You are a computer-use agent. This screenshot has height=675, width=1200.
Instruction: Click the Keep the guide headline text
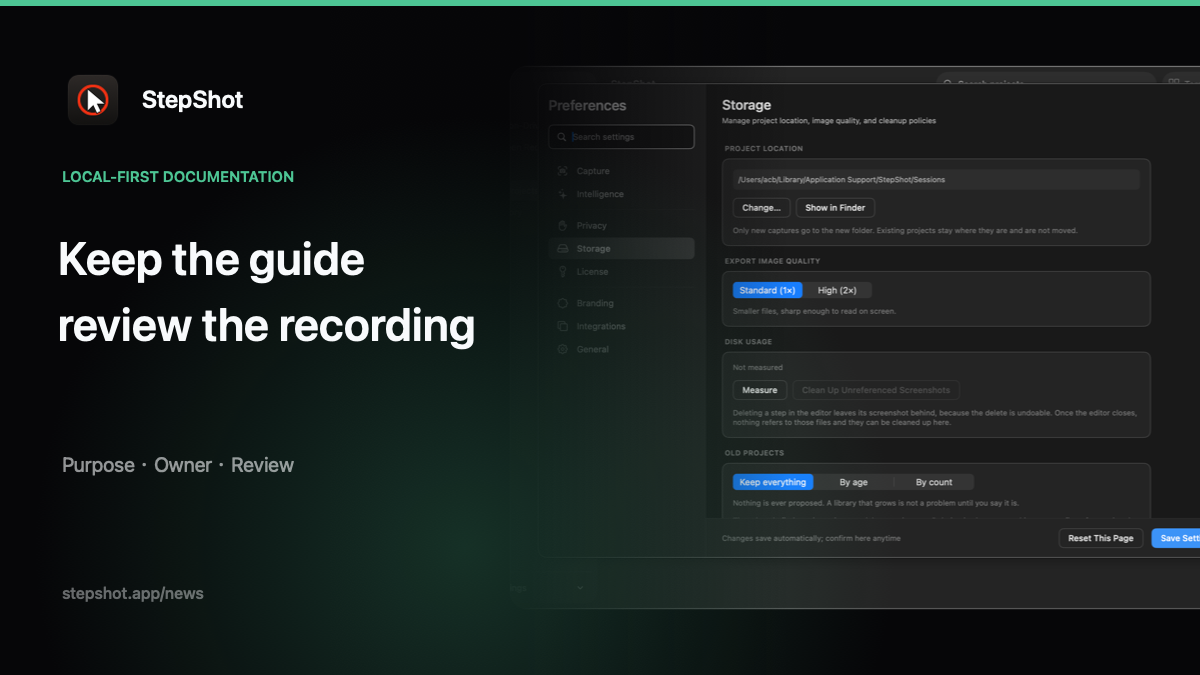pos(211,261)
